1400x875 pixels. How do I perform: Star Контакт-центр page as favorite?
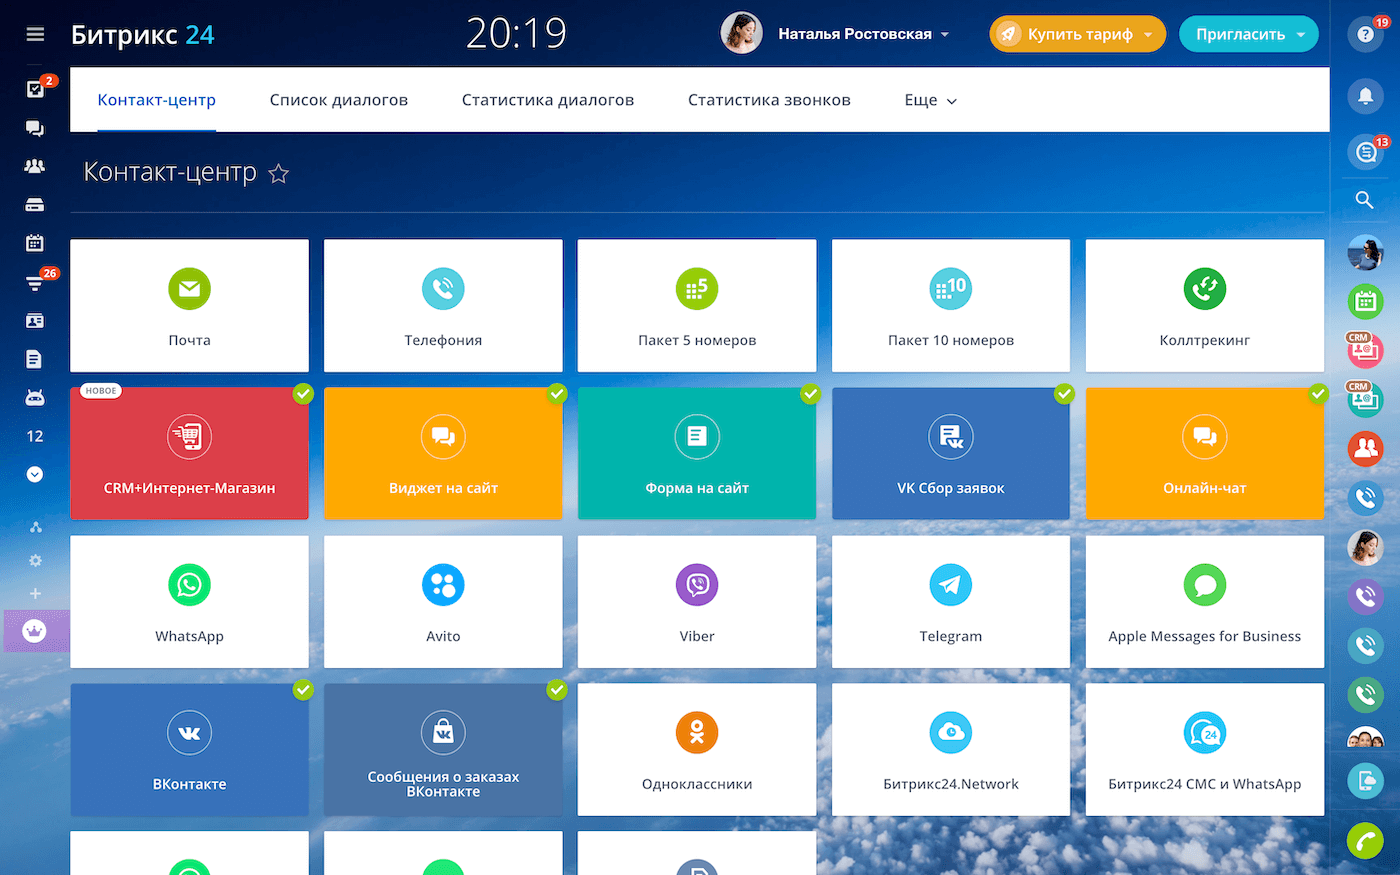click(279, 174)
